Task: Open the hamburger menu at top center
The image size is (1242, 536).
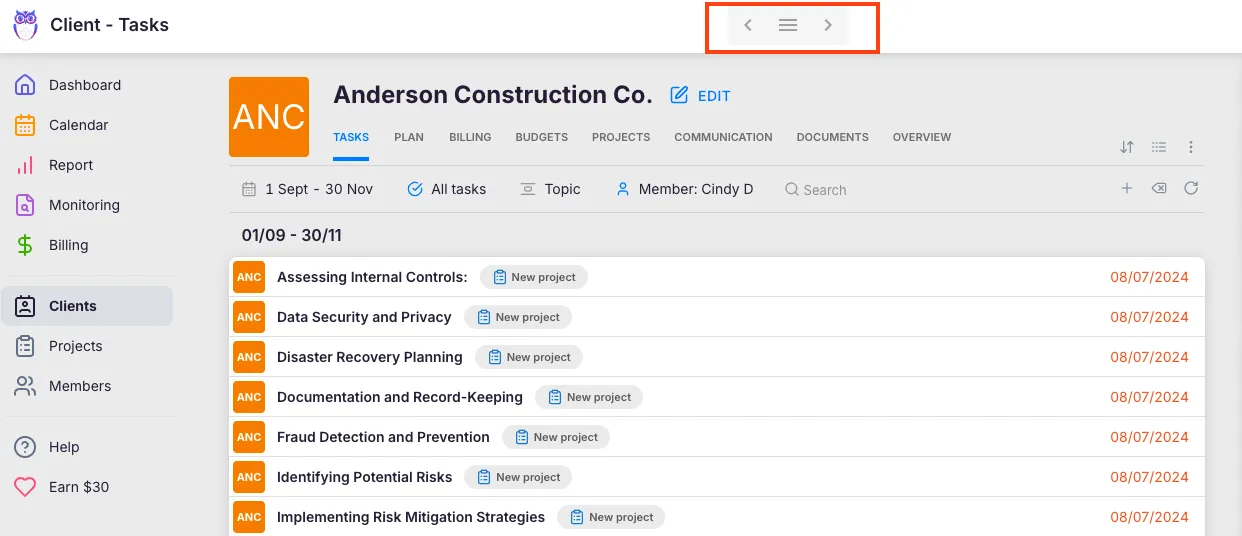Action: (x=788, y=26)
